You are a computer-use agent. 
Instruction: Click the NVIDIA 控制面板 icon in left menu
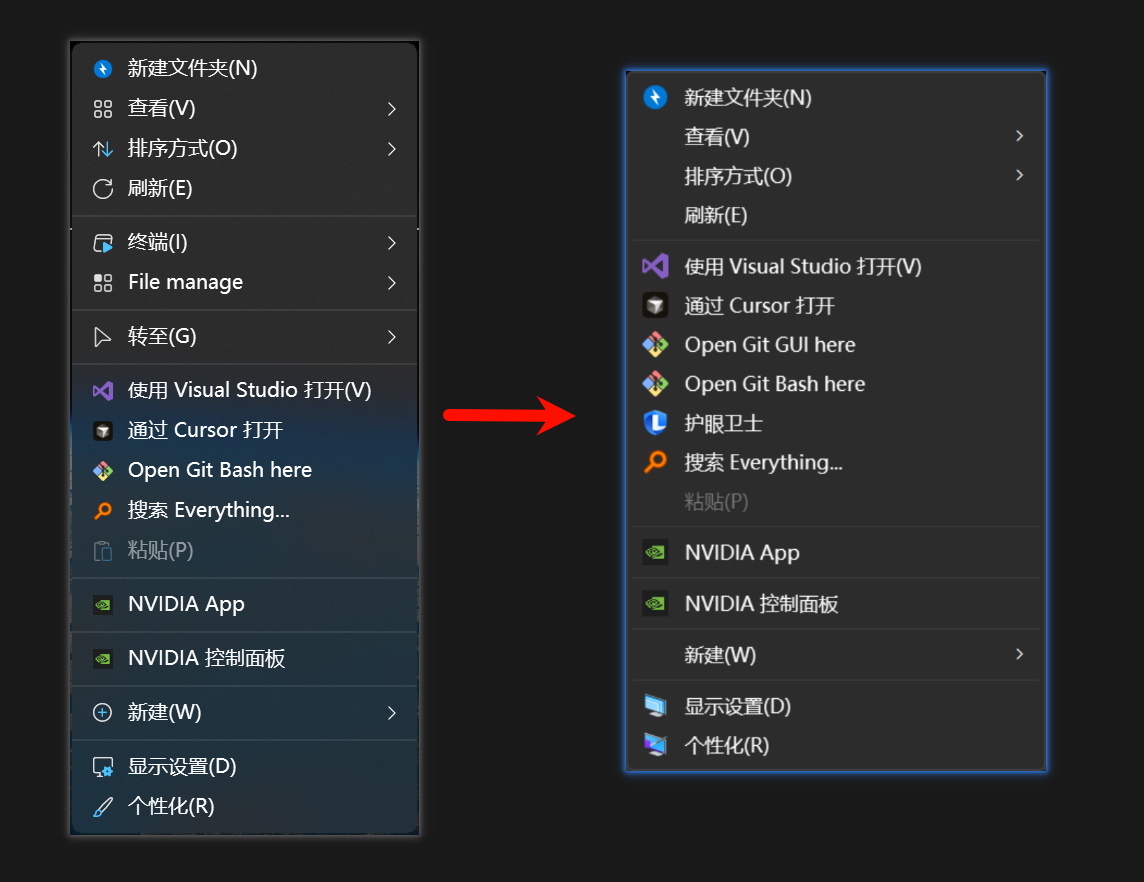tap(103, 659)
